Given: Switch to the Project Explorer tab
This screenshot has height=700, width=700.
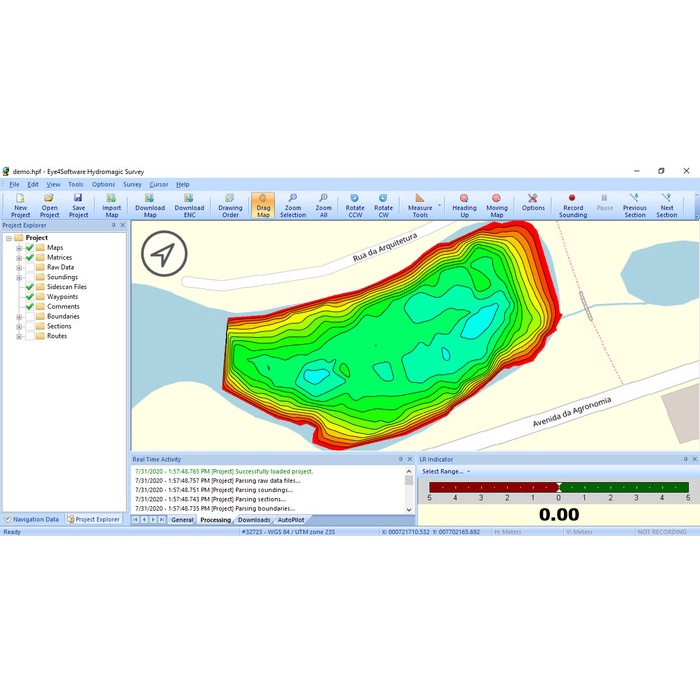Looking at the screenshot, I should (94, 519).
